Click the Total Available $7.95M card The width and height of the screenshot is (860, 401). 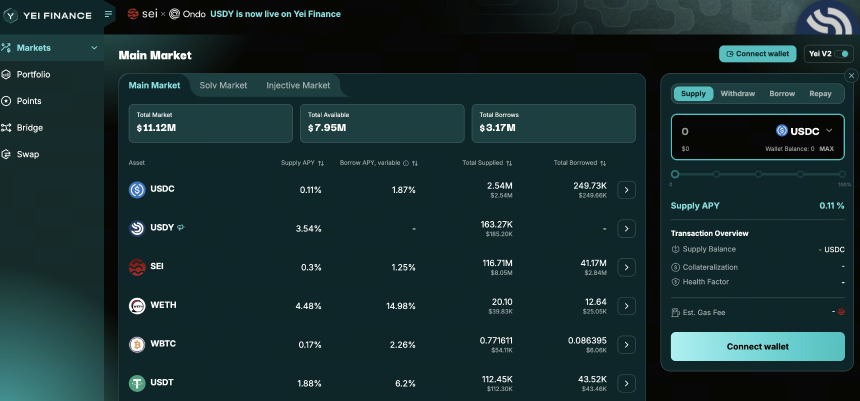coord(382,123)
